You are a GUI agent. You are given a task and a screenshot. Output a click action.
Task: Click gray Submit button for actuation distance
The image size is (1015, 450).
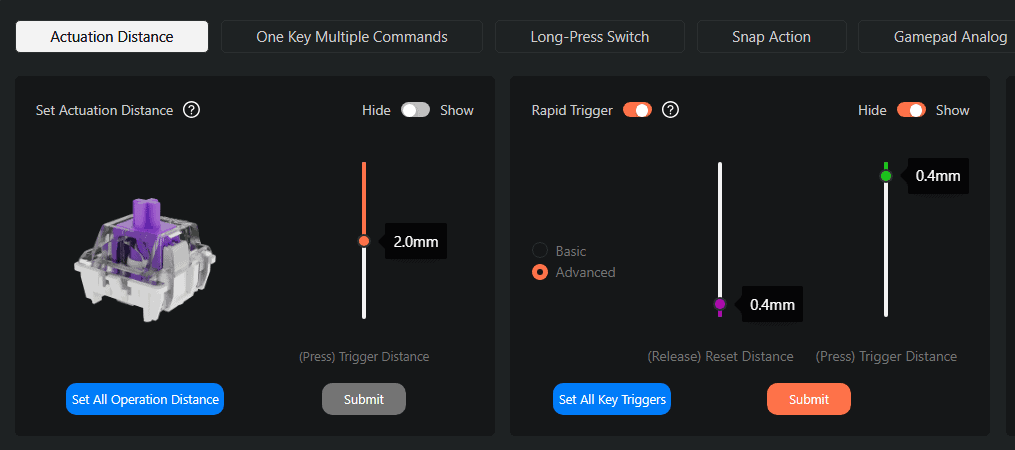(x=364, y=399)
